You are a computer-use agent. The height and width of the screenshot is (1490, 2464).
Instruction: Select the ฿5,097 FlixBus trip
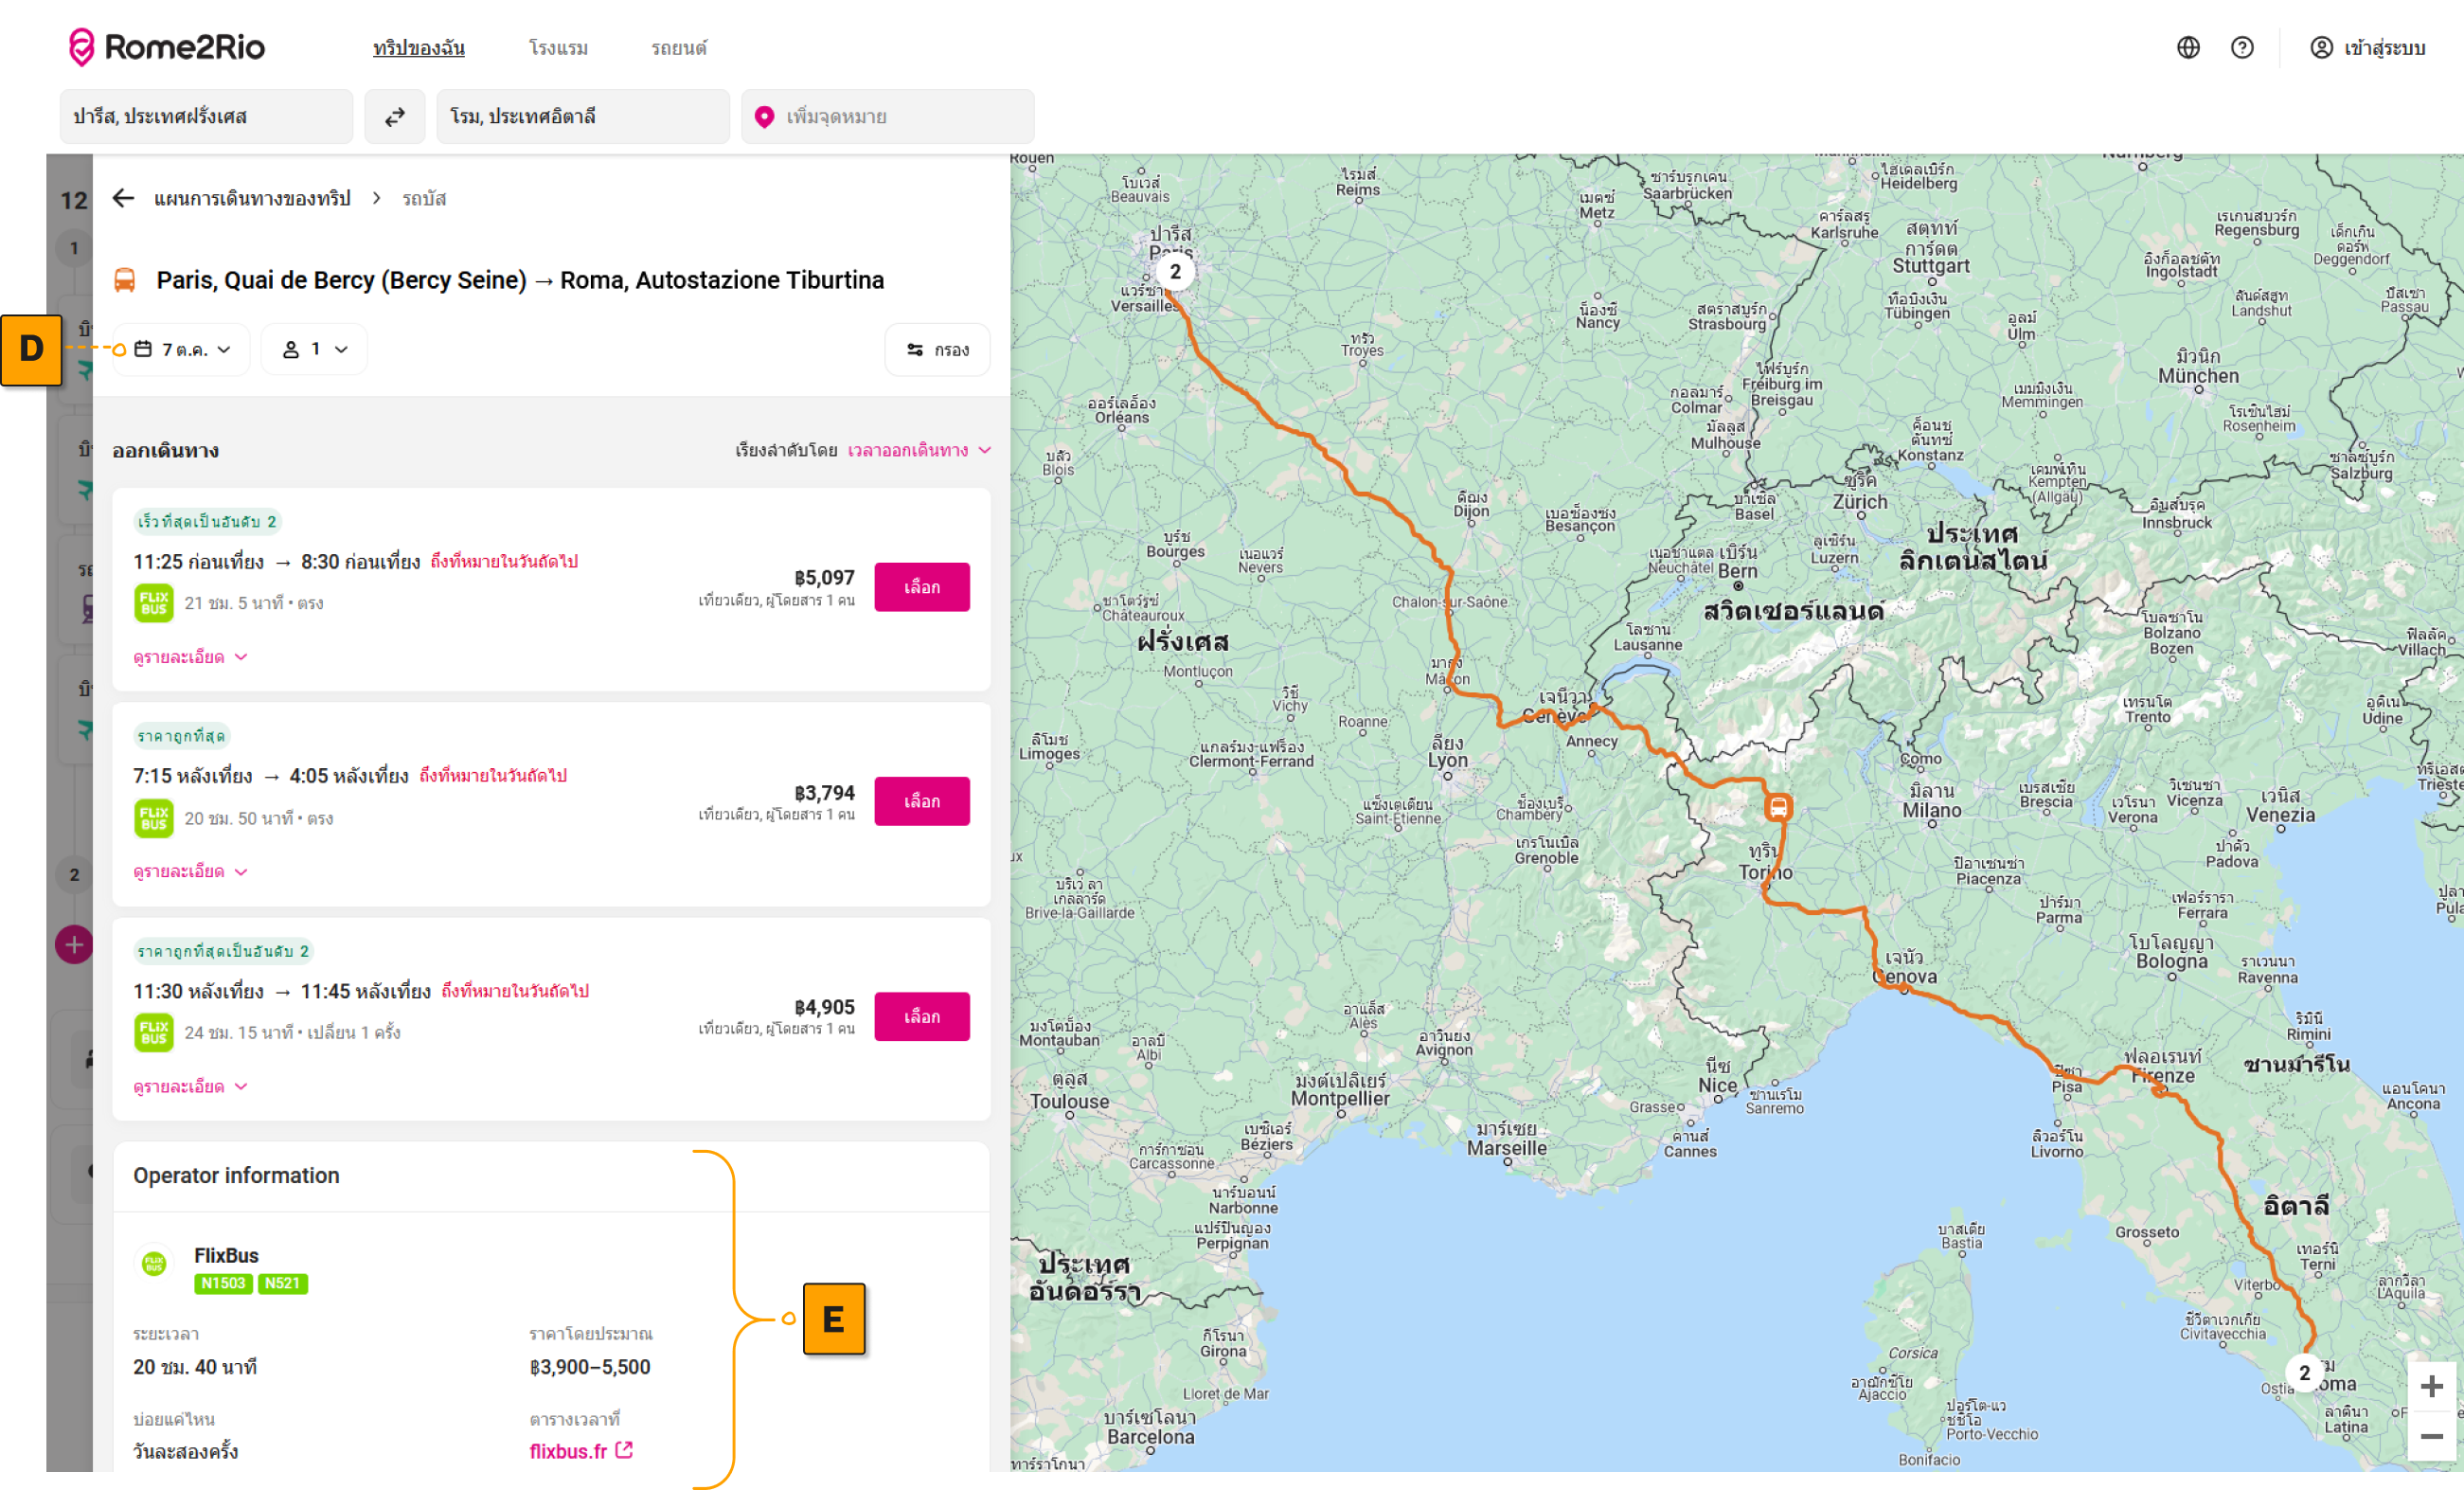tap(921, 587)
